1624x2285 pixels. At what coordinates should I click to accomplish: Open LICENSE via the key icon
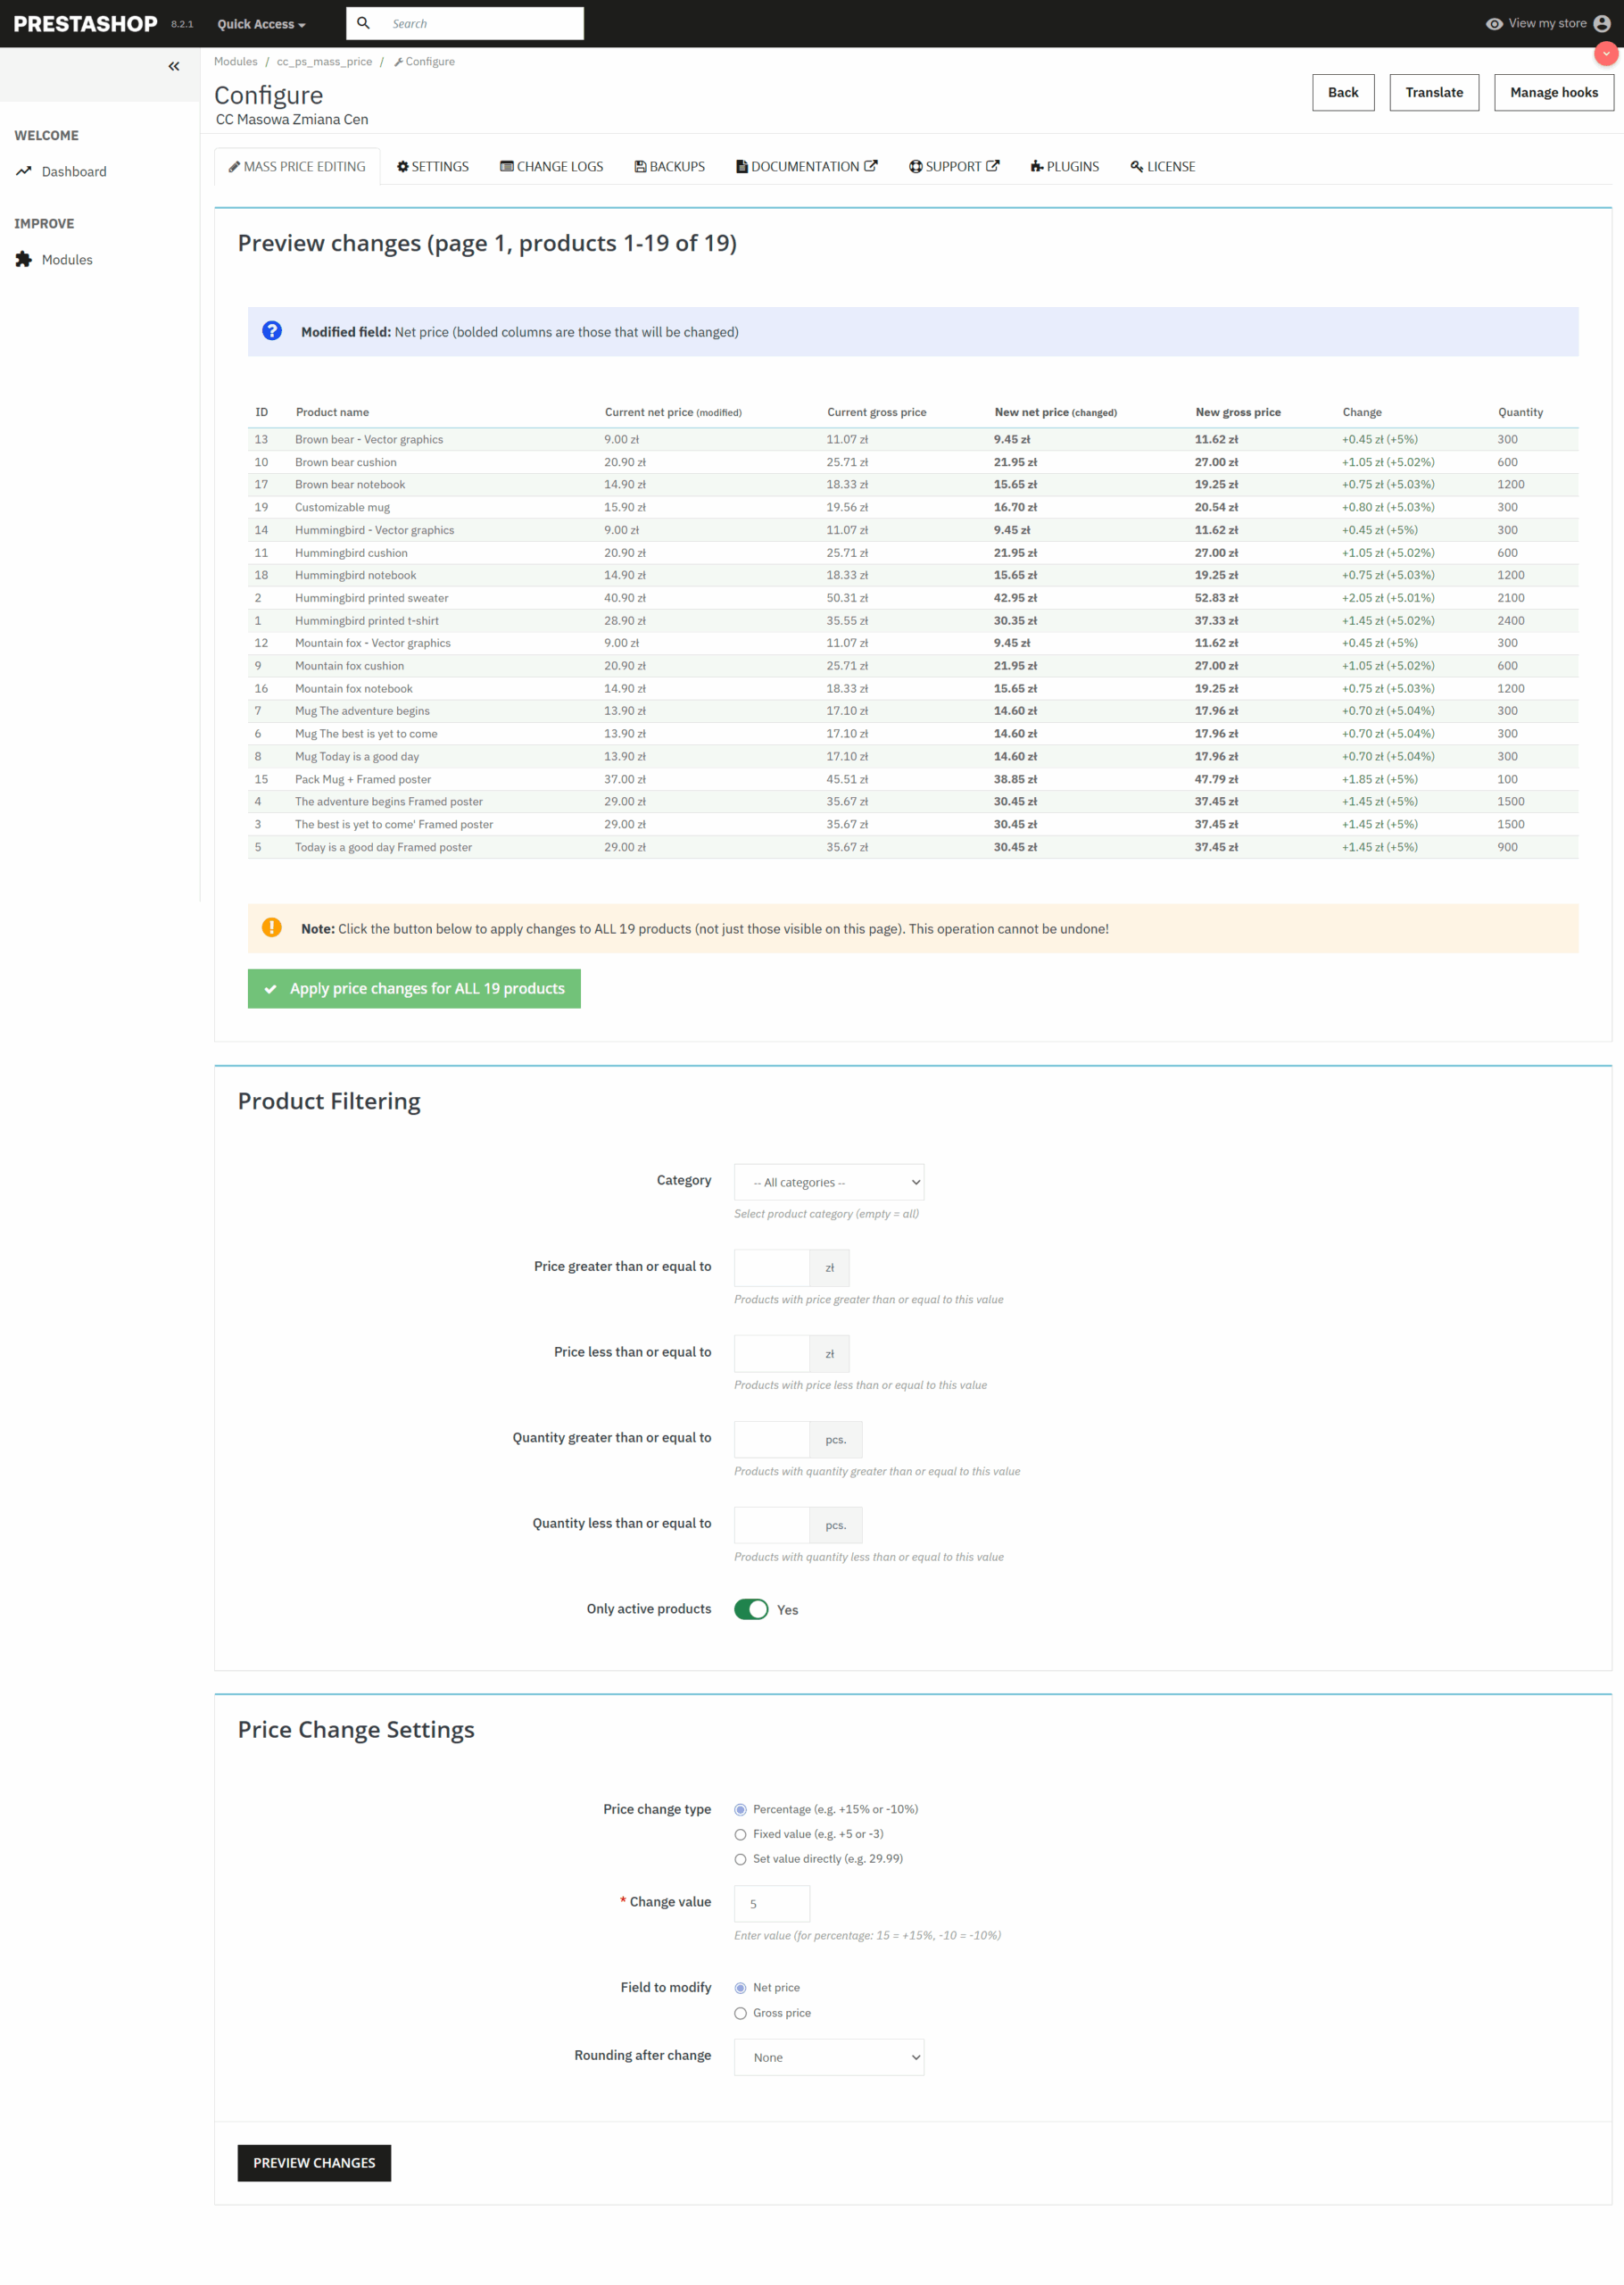click(x=1135, y=166)
